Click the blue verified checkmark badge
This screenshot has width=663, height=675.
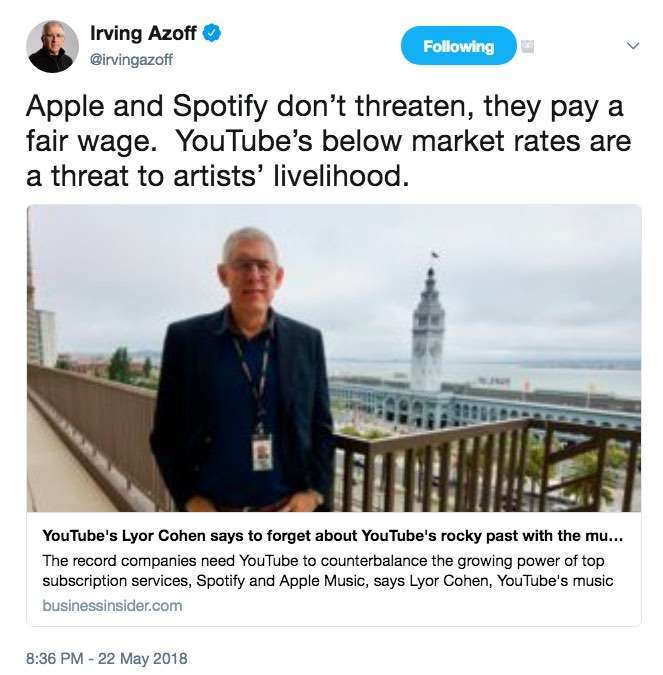click(x=211, y=33)
